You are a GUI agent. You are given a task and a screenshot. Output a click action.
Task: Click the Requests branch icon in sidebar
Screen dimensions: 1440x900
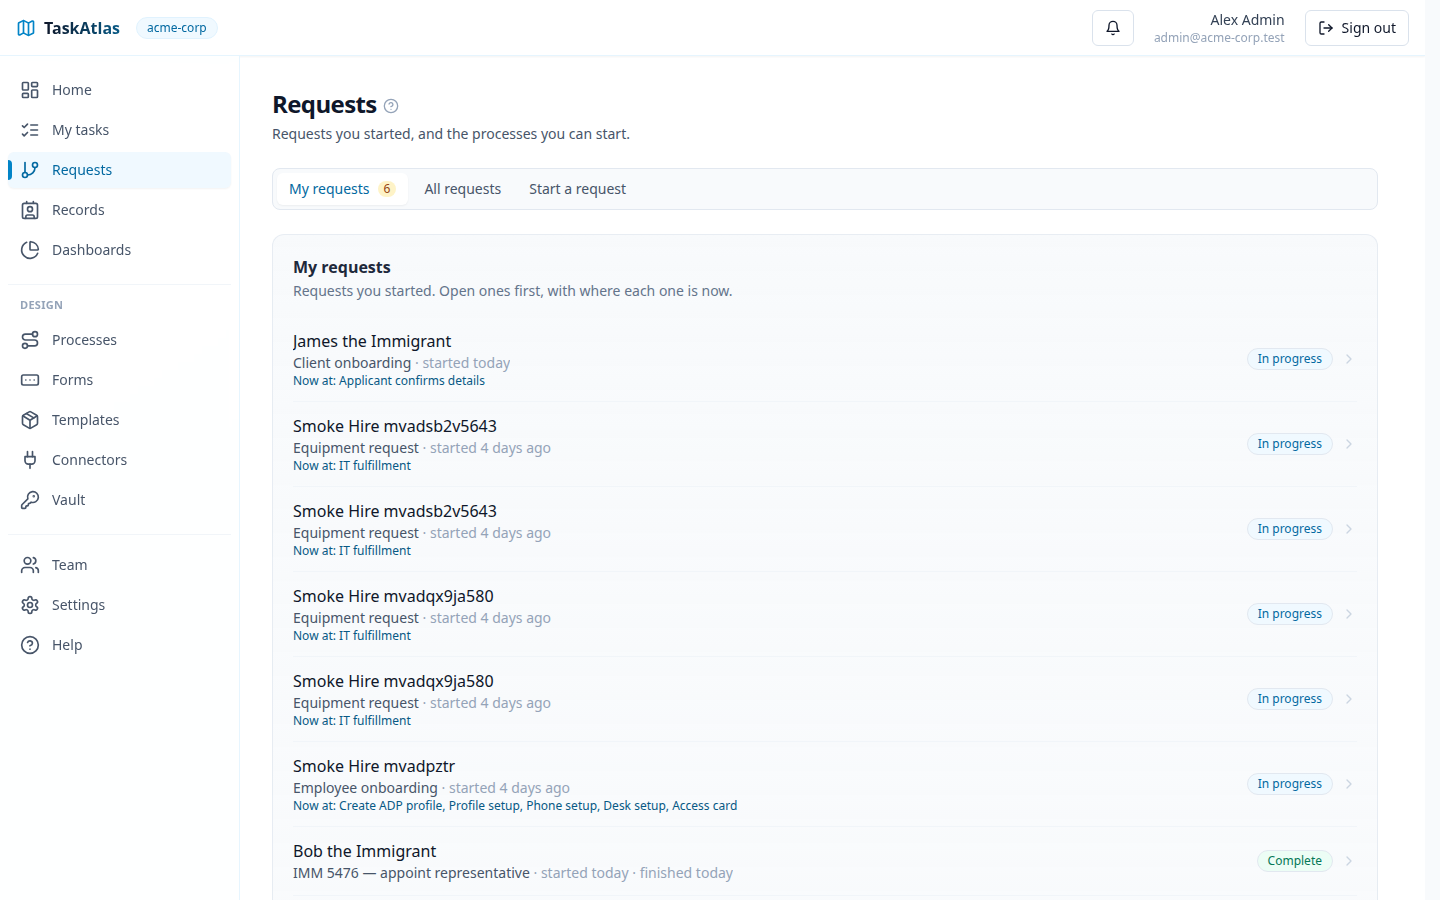(30, 170)
